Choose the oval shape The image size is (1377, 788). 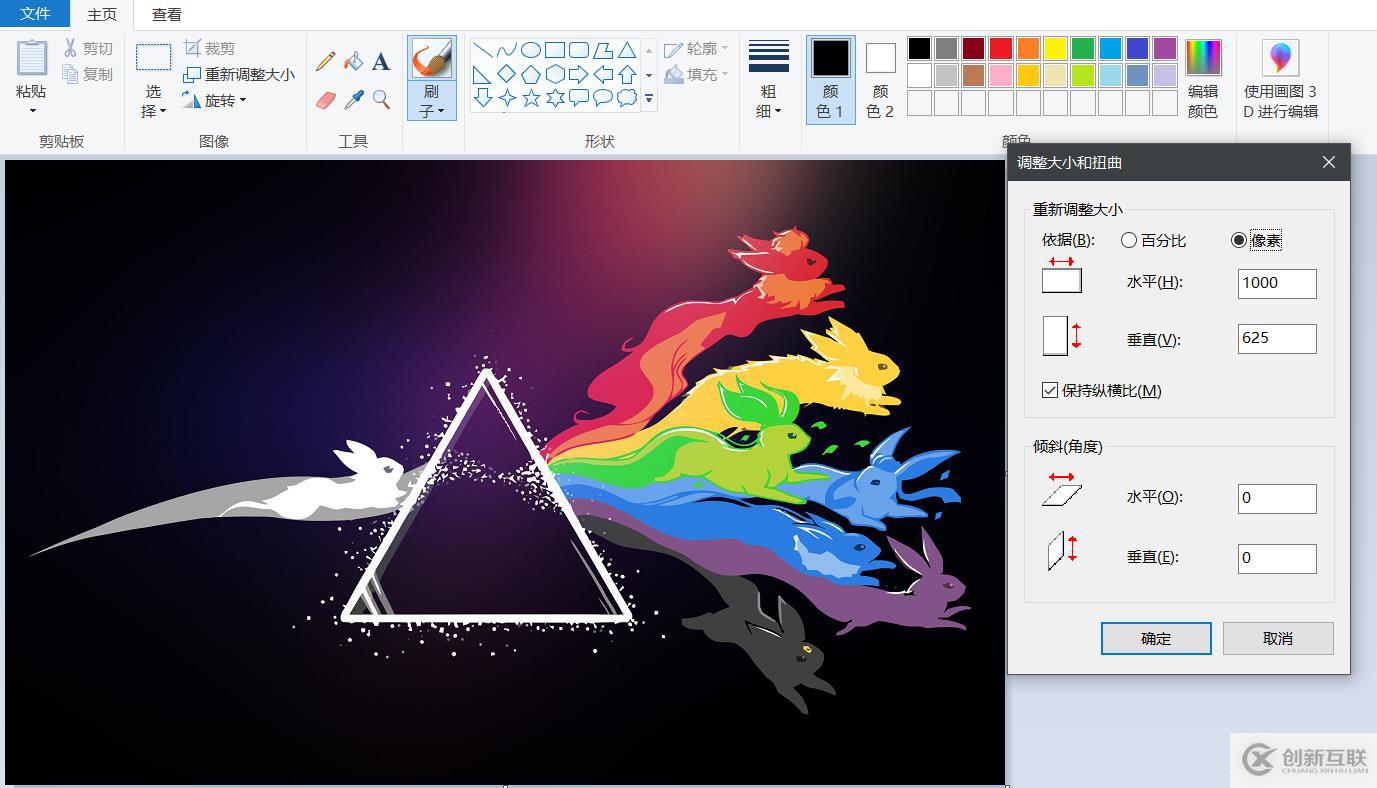tap(531, 50)
